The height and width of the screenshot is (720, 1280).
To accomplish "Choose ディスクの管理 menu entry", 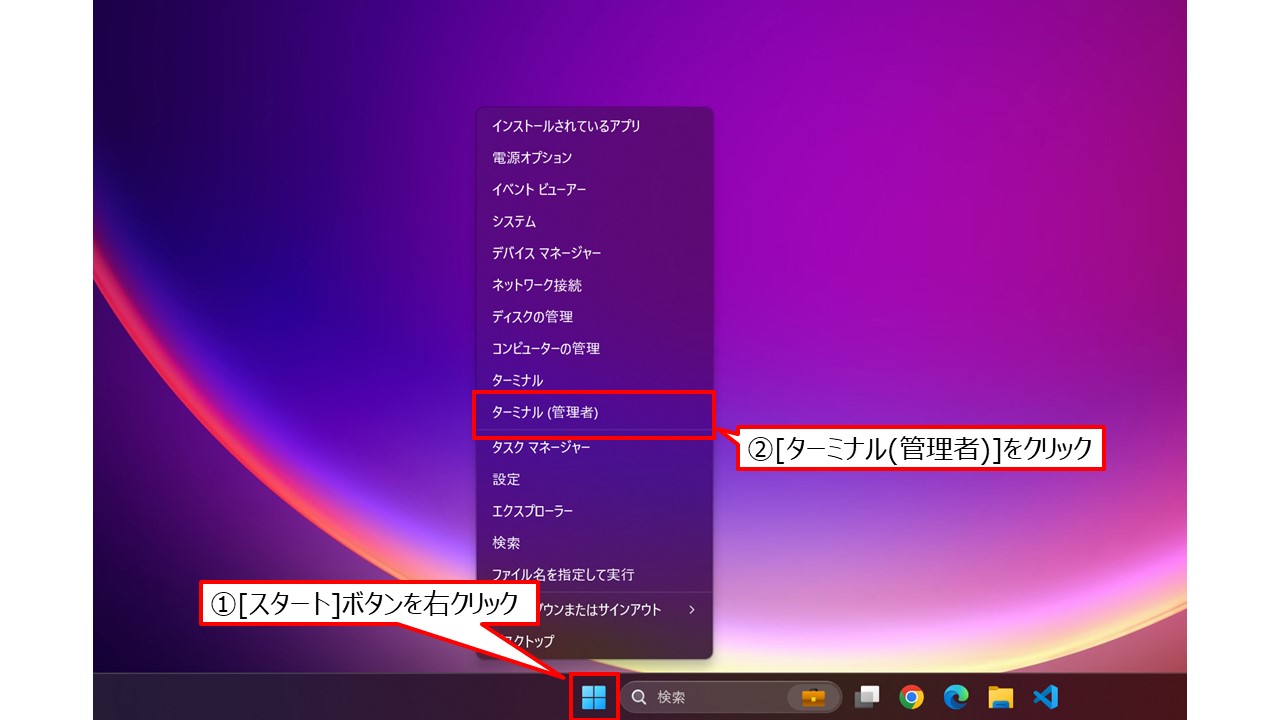I will click(x=594, y=317).
